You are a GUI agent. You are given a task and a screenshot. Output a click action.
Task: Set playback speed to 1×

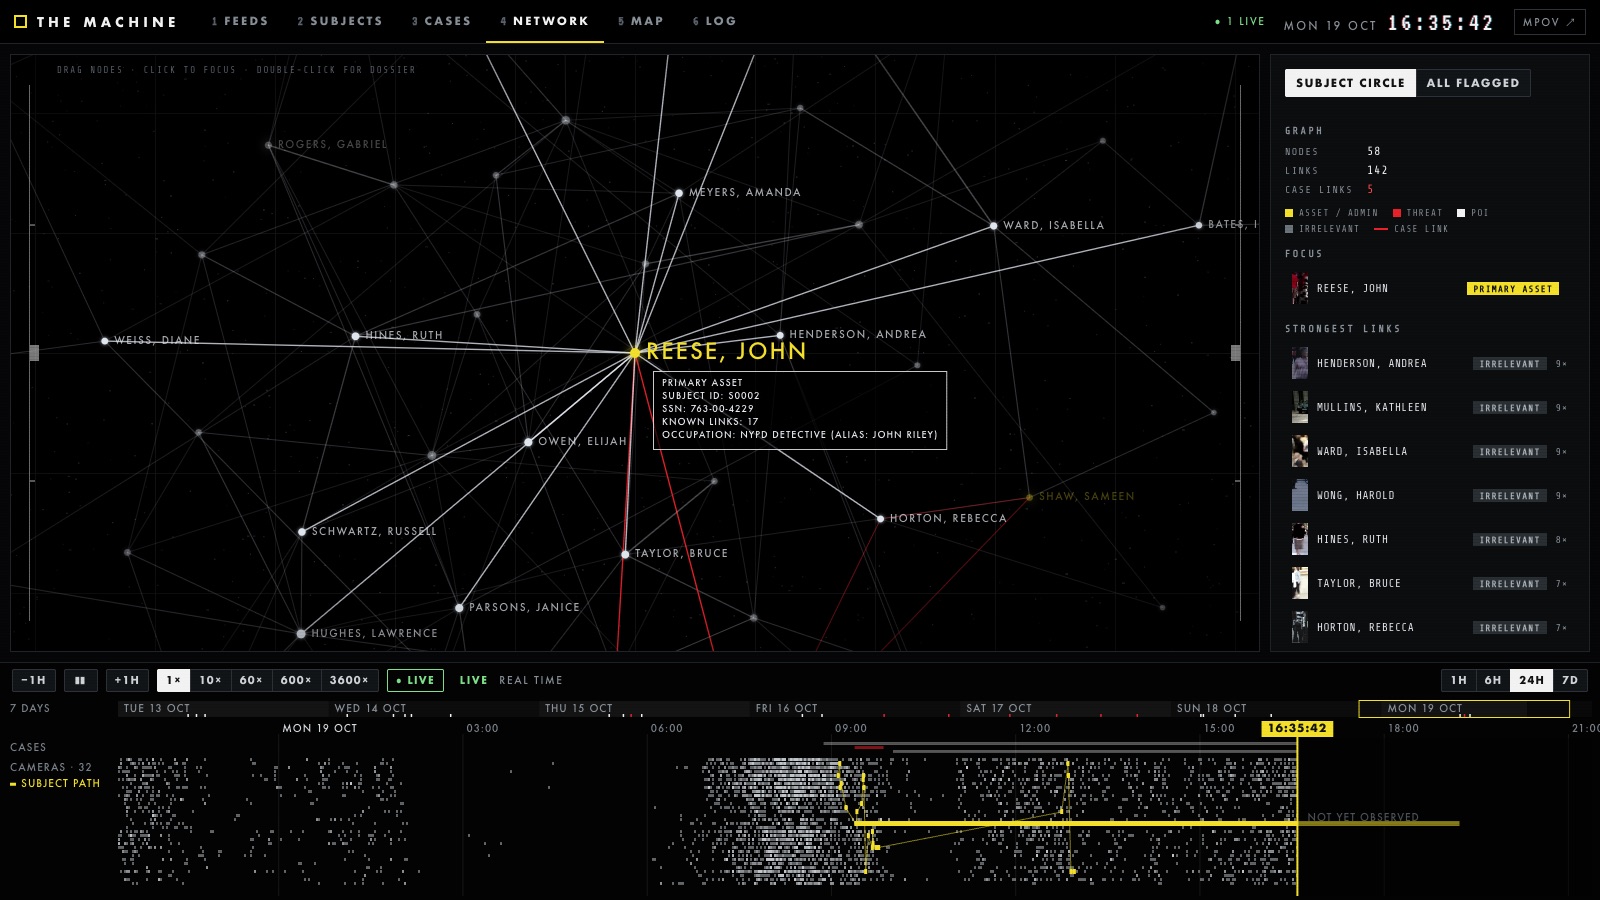click(173, 680)
